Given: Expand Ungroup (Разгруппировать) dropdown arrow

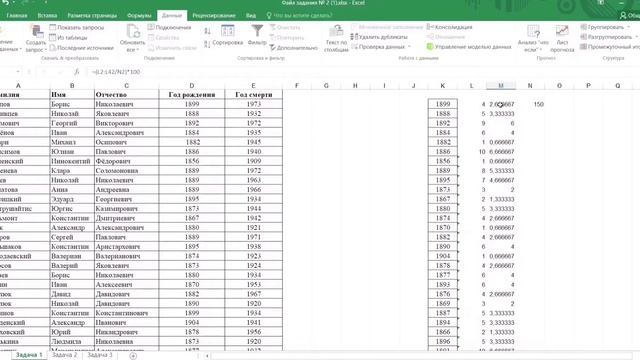Looking at the screenshot, I should coord(636,37).
